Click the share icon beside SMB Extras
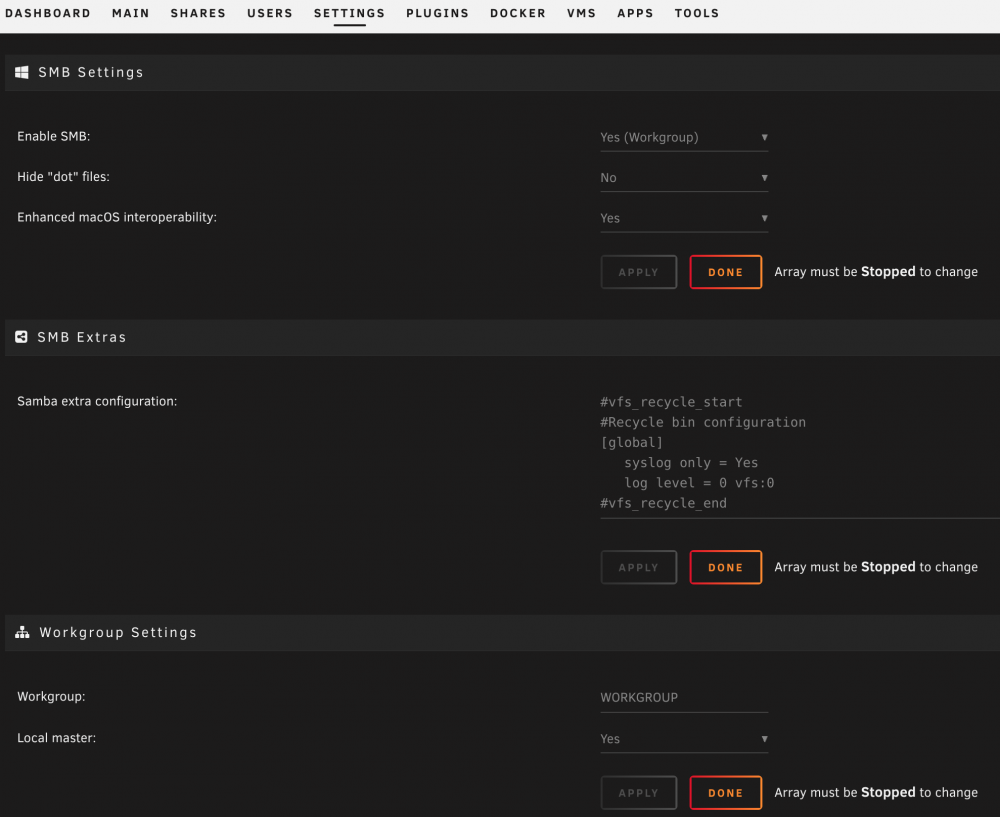The height and width of the screenshot is (817, 1000). pyautogui.click(x=21, y=337)
